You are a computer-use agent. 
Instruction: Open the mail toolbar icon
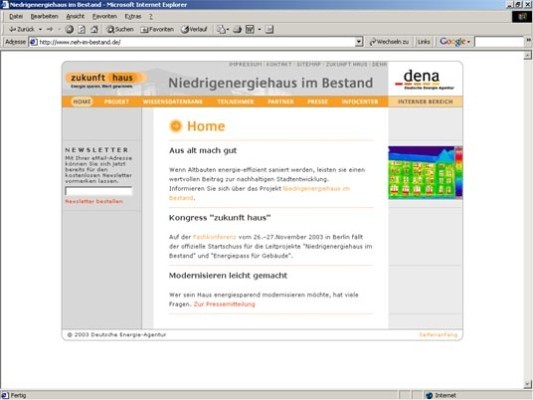click(x=221, y=30)
